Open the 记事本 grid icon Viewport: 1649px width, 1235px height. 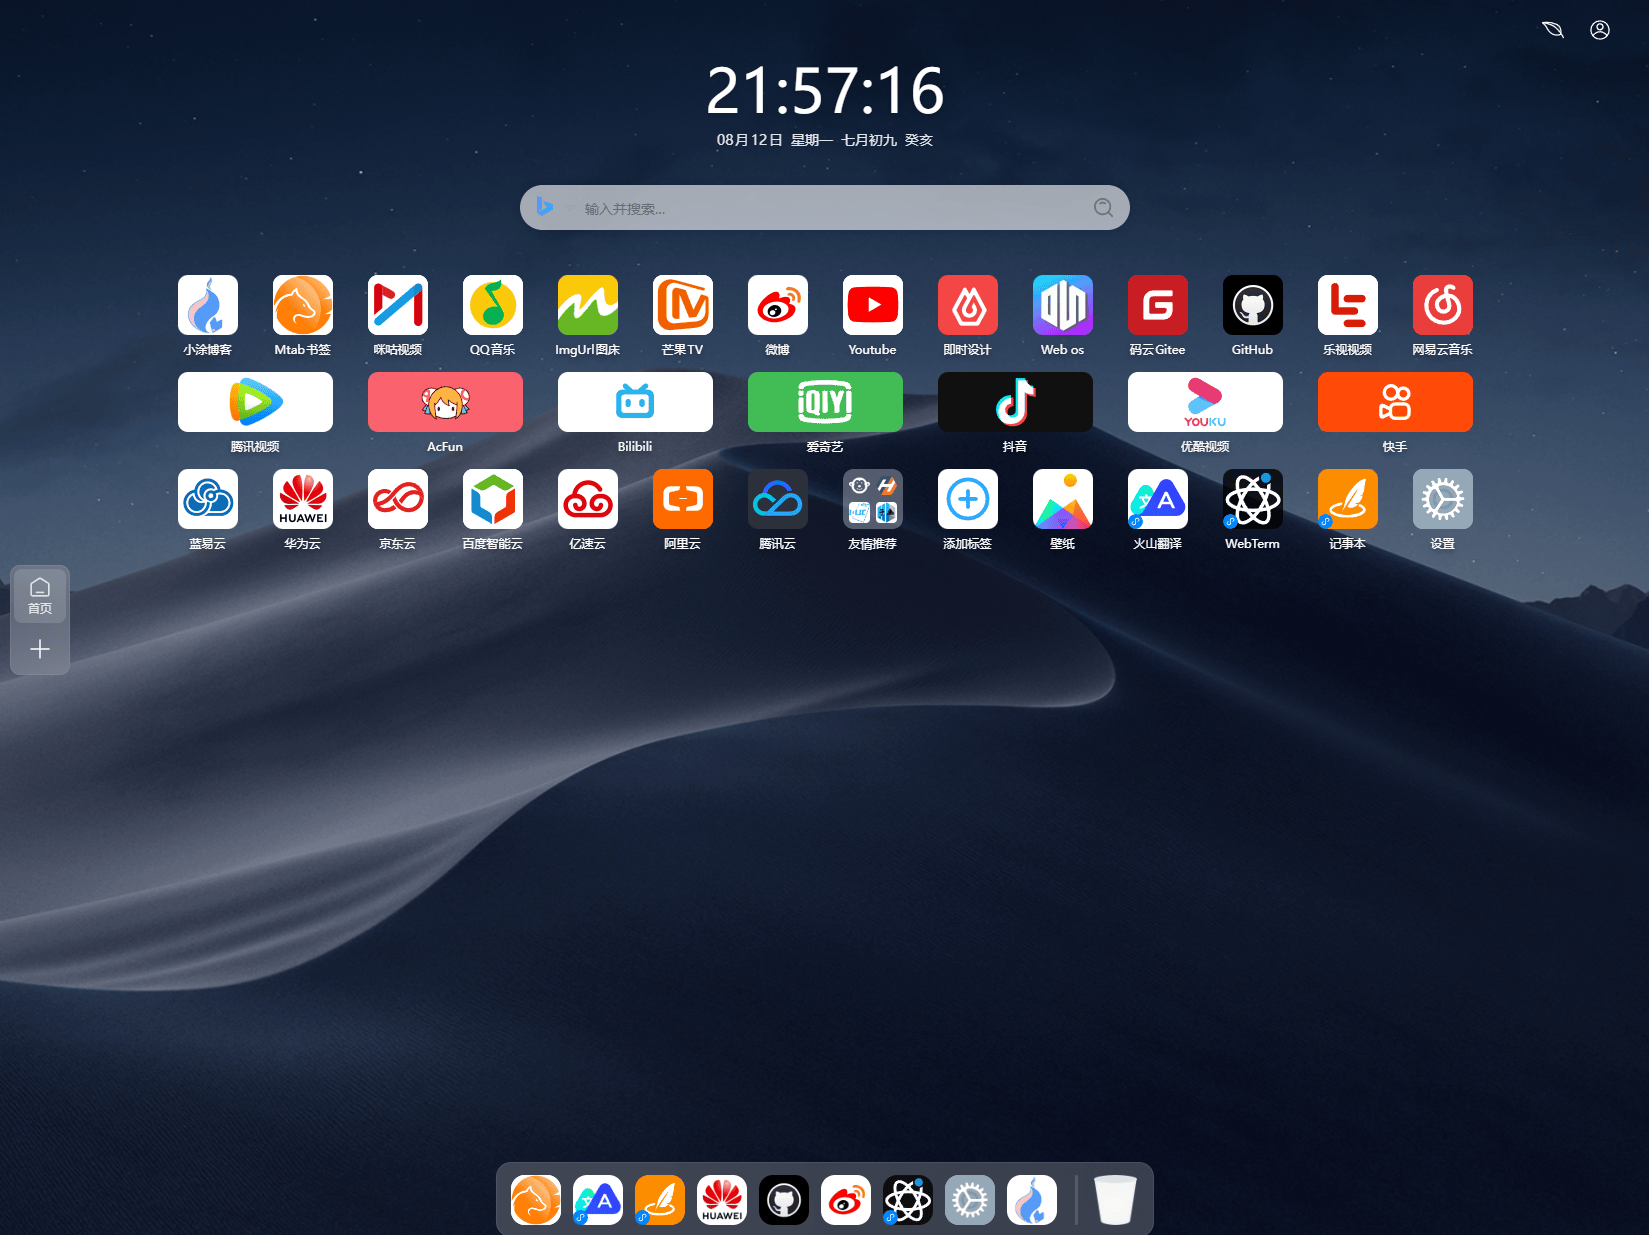coord(1348,499)
